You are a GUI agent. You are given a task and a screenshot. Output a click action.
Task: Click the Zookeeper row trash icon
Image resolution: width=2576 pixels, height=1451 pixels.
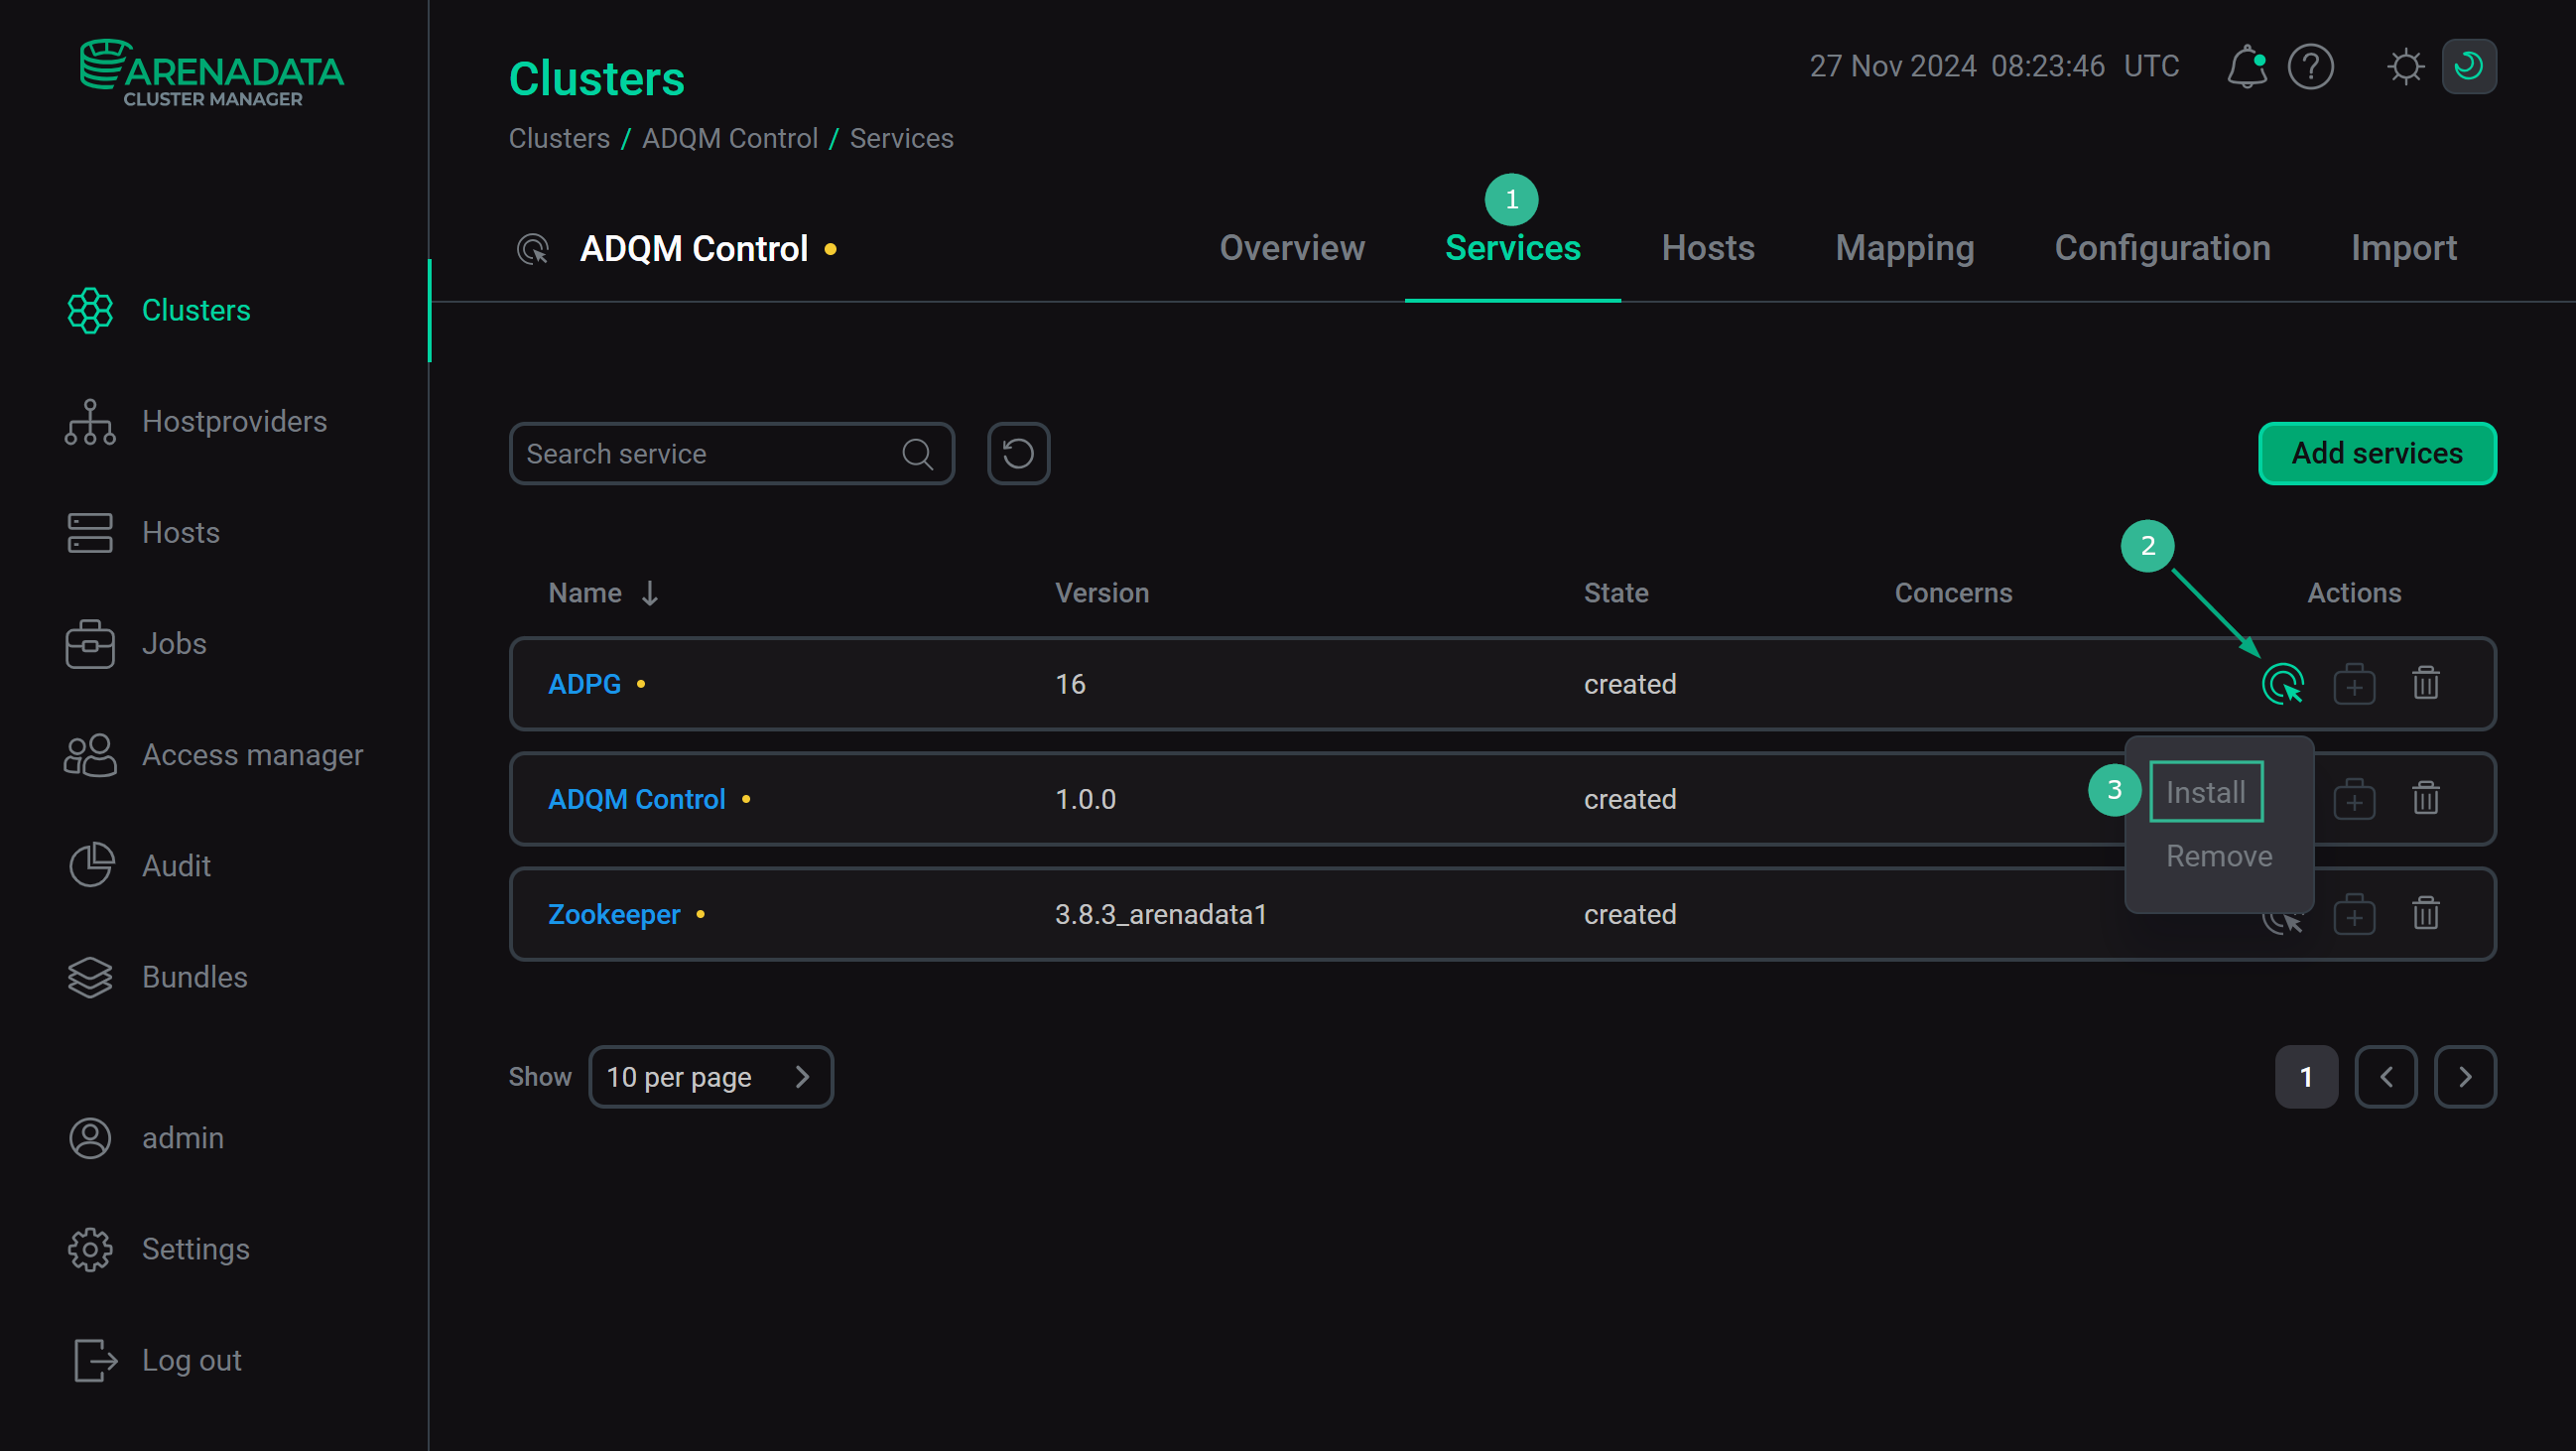(x=2425, y=914)
